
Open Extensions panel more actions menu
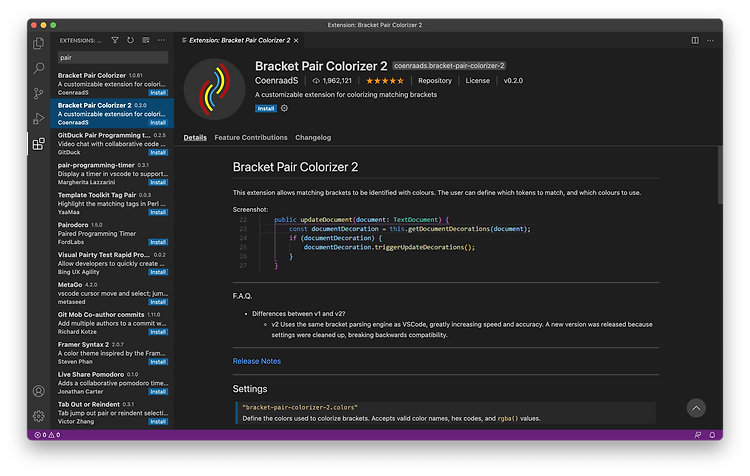pyautogui.click(x=161, y=40)
